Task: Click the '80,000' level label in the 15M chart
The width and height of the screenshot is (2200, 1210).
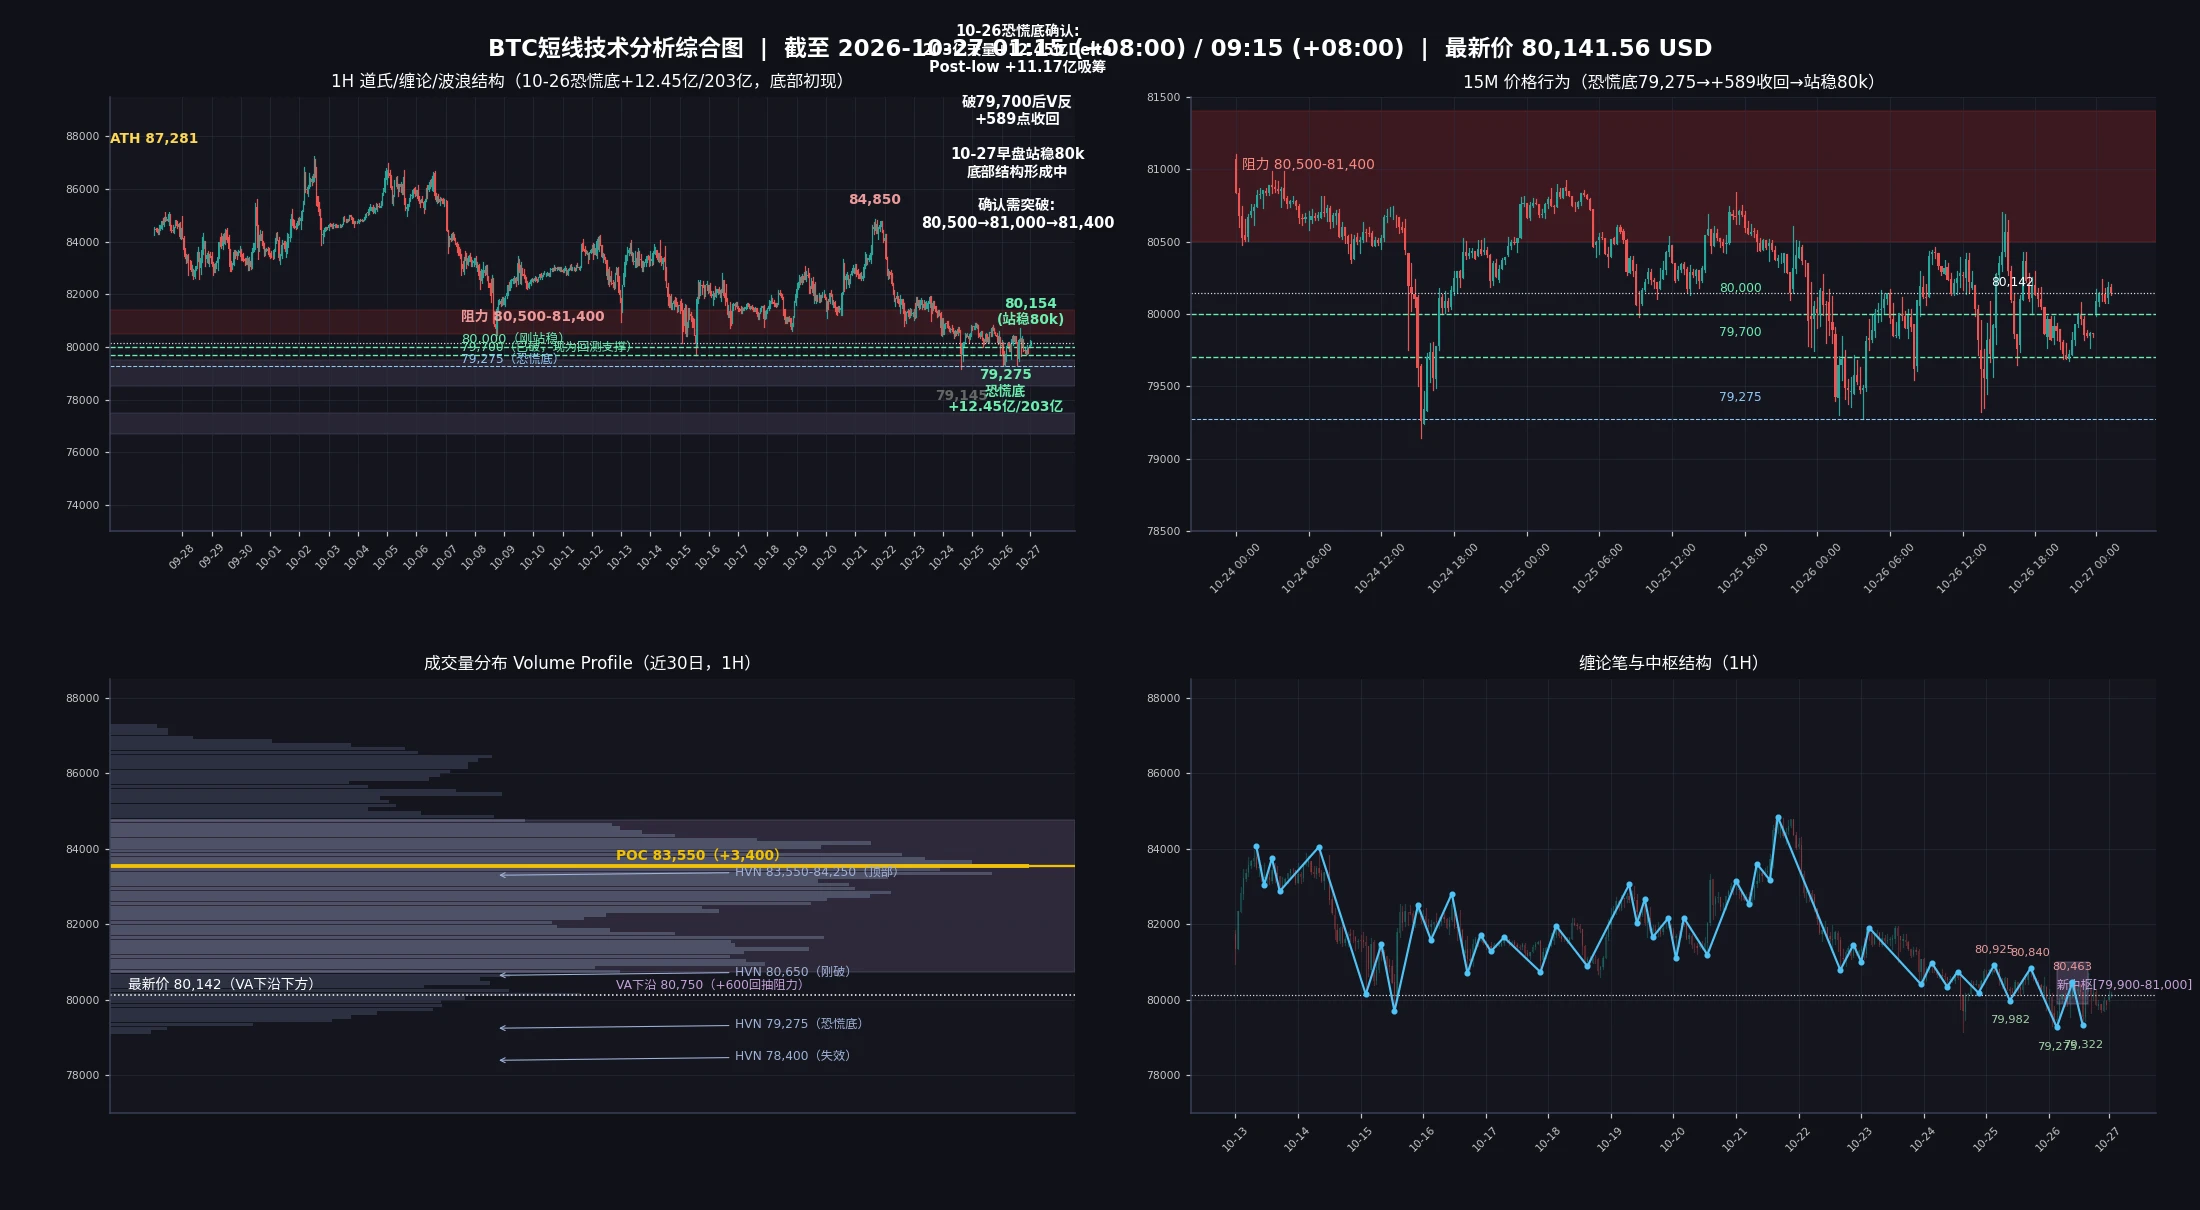Action: tap(1740, 288)
